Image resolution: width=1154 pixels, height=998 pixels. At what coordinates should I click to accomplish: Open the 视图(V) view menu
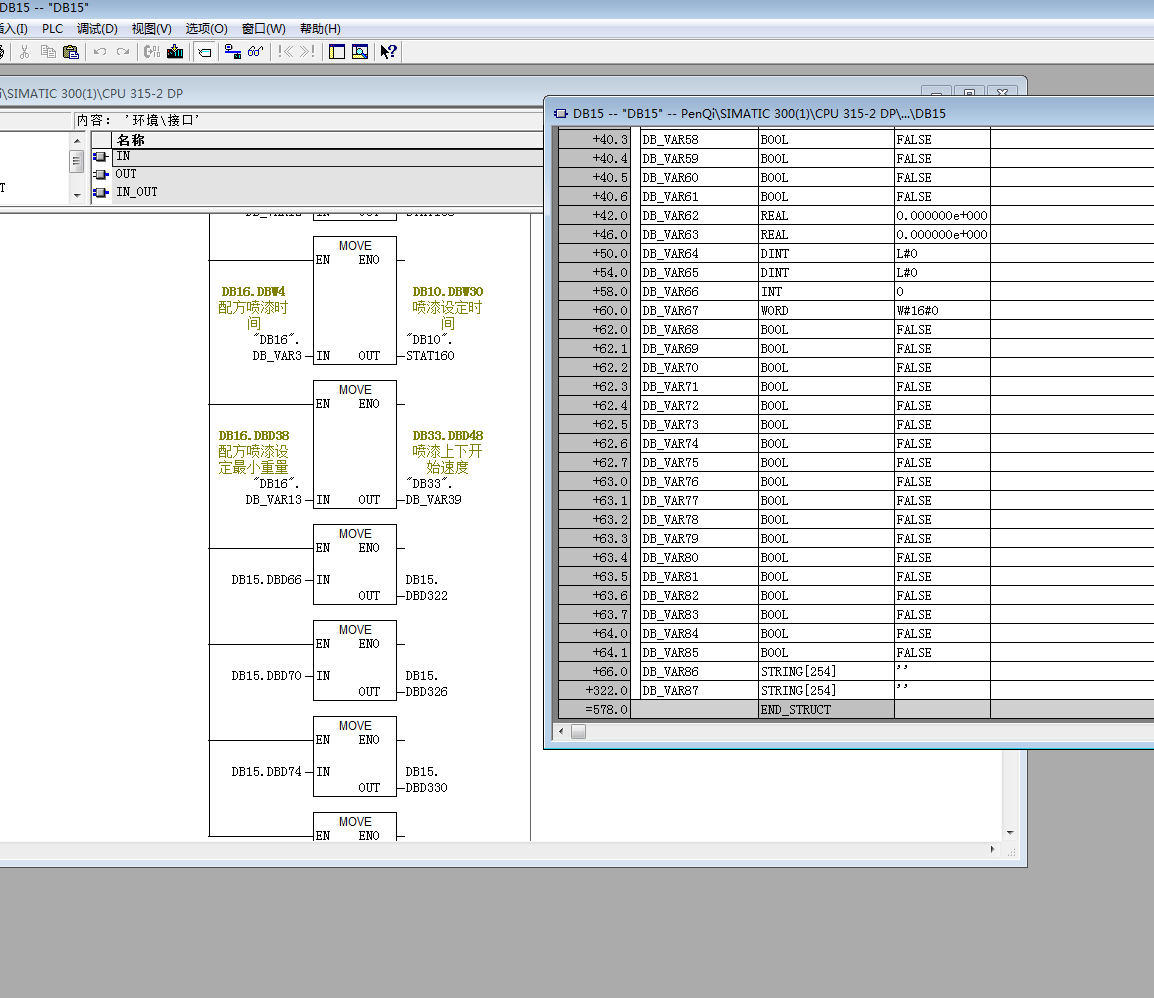(152, 29)
